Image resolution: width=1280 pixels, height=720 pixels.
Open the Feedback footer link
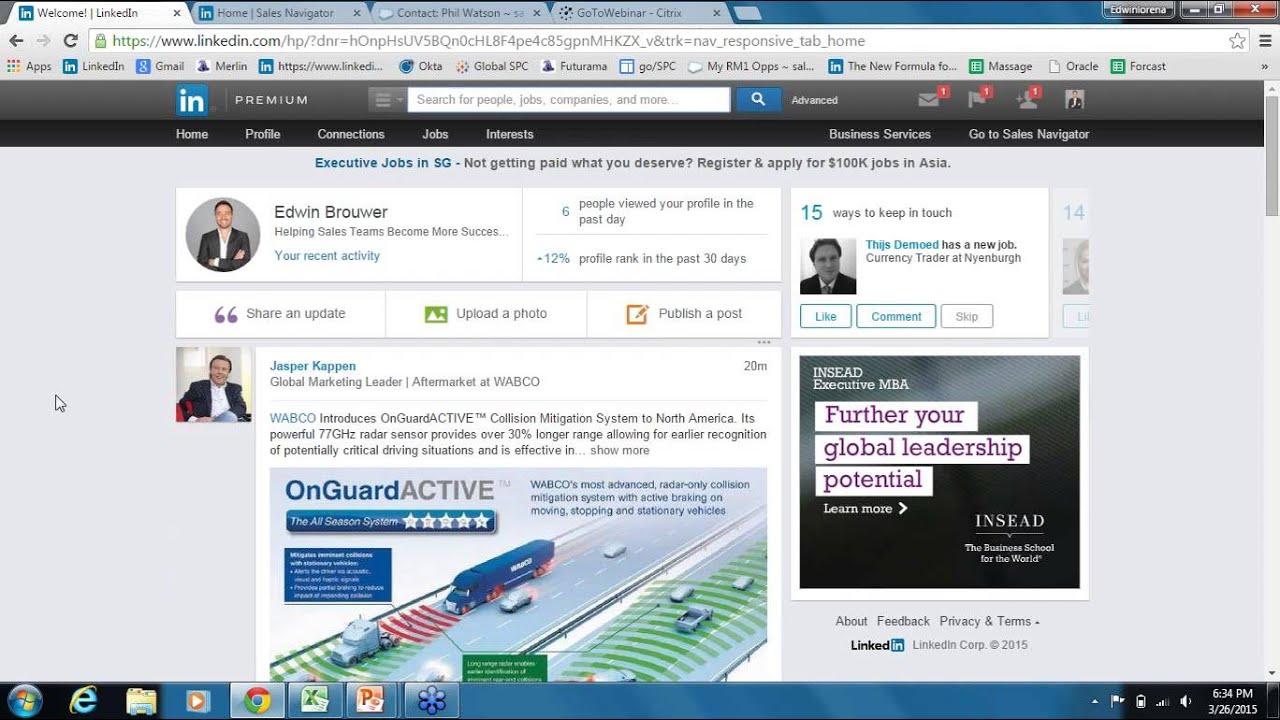tap(903, 621)
